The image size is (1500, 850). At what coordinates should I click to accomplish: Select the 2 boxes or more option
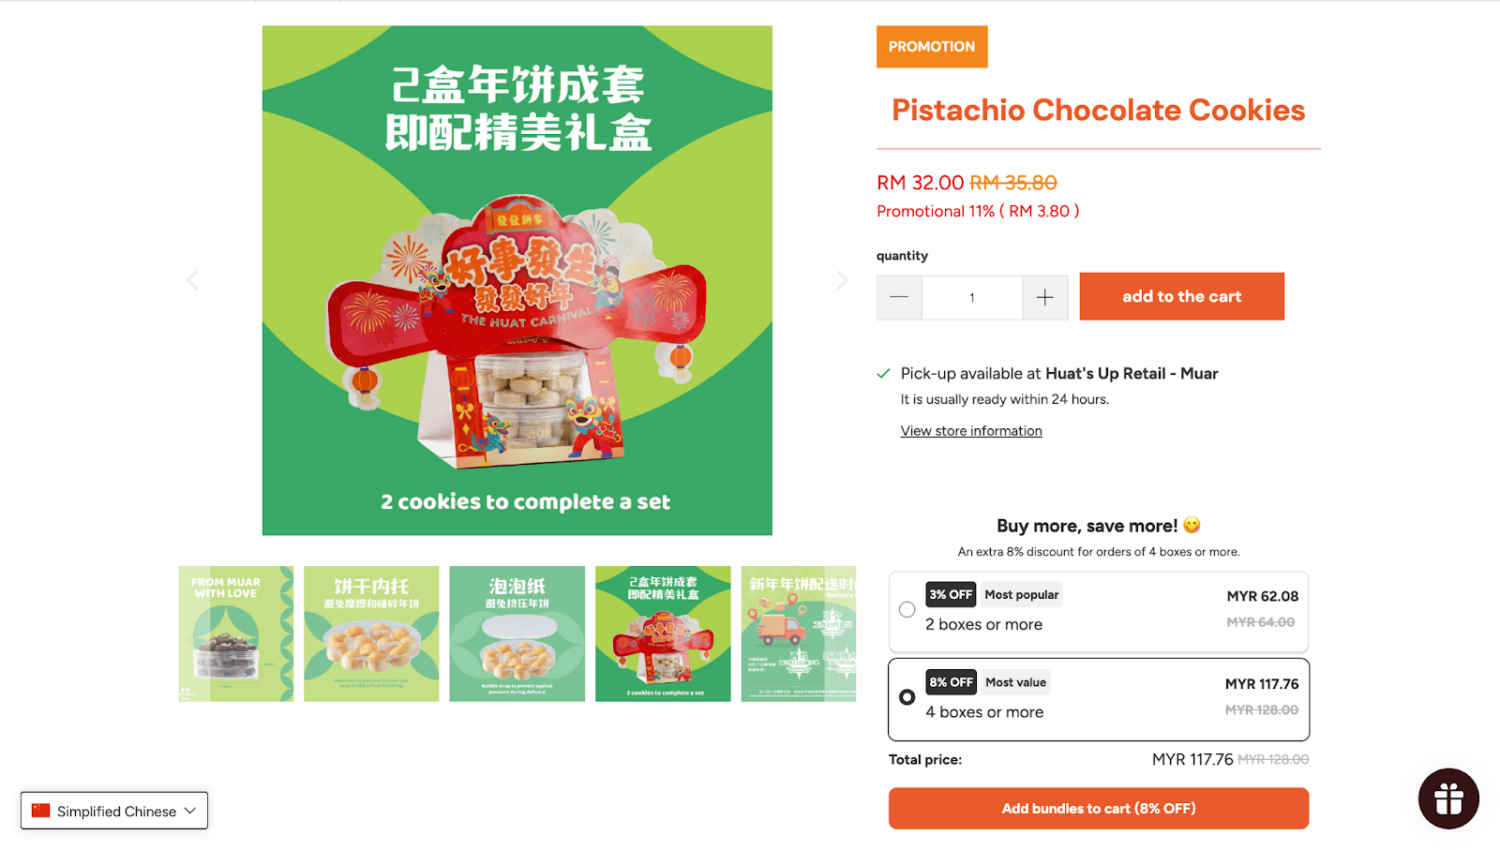click(x=1098, y=611)
